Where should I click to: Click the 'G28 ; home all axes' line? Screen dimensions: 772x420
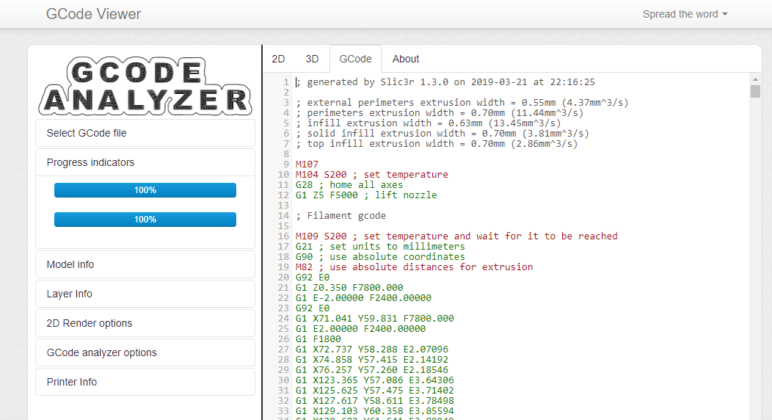click(x=349, y=185)
